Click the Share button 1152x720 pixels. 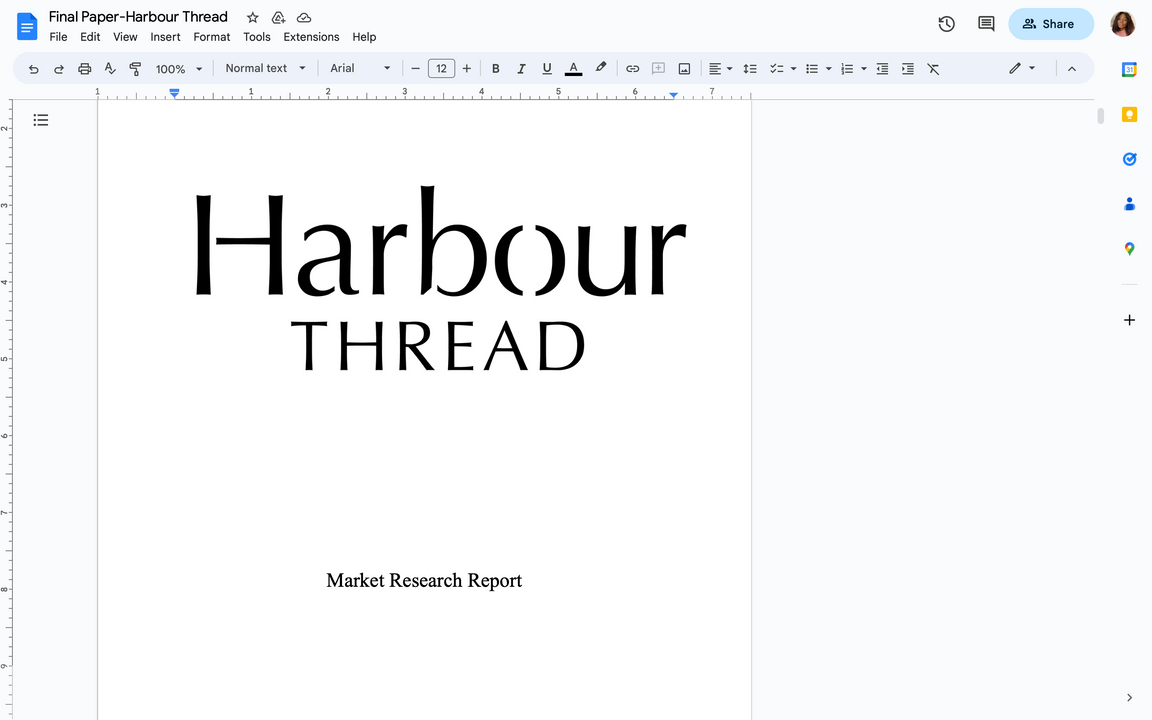(1050, 24)
